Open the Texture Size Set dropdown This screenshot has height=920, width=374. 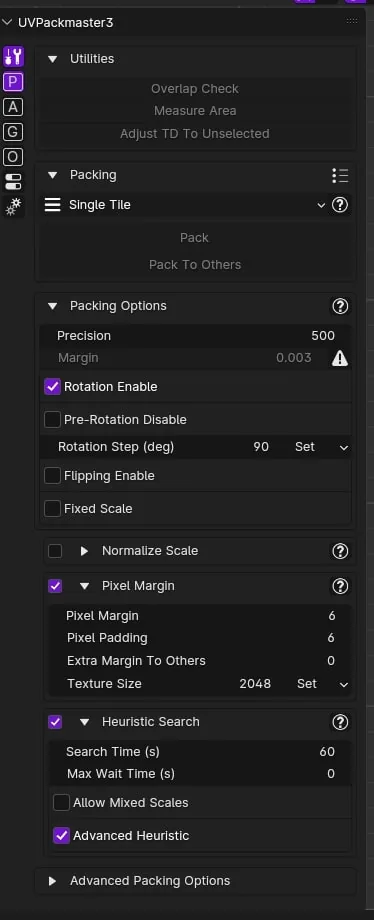tap(322, 684)
